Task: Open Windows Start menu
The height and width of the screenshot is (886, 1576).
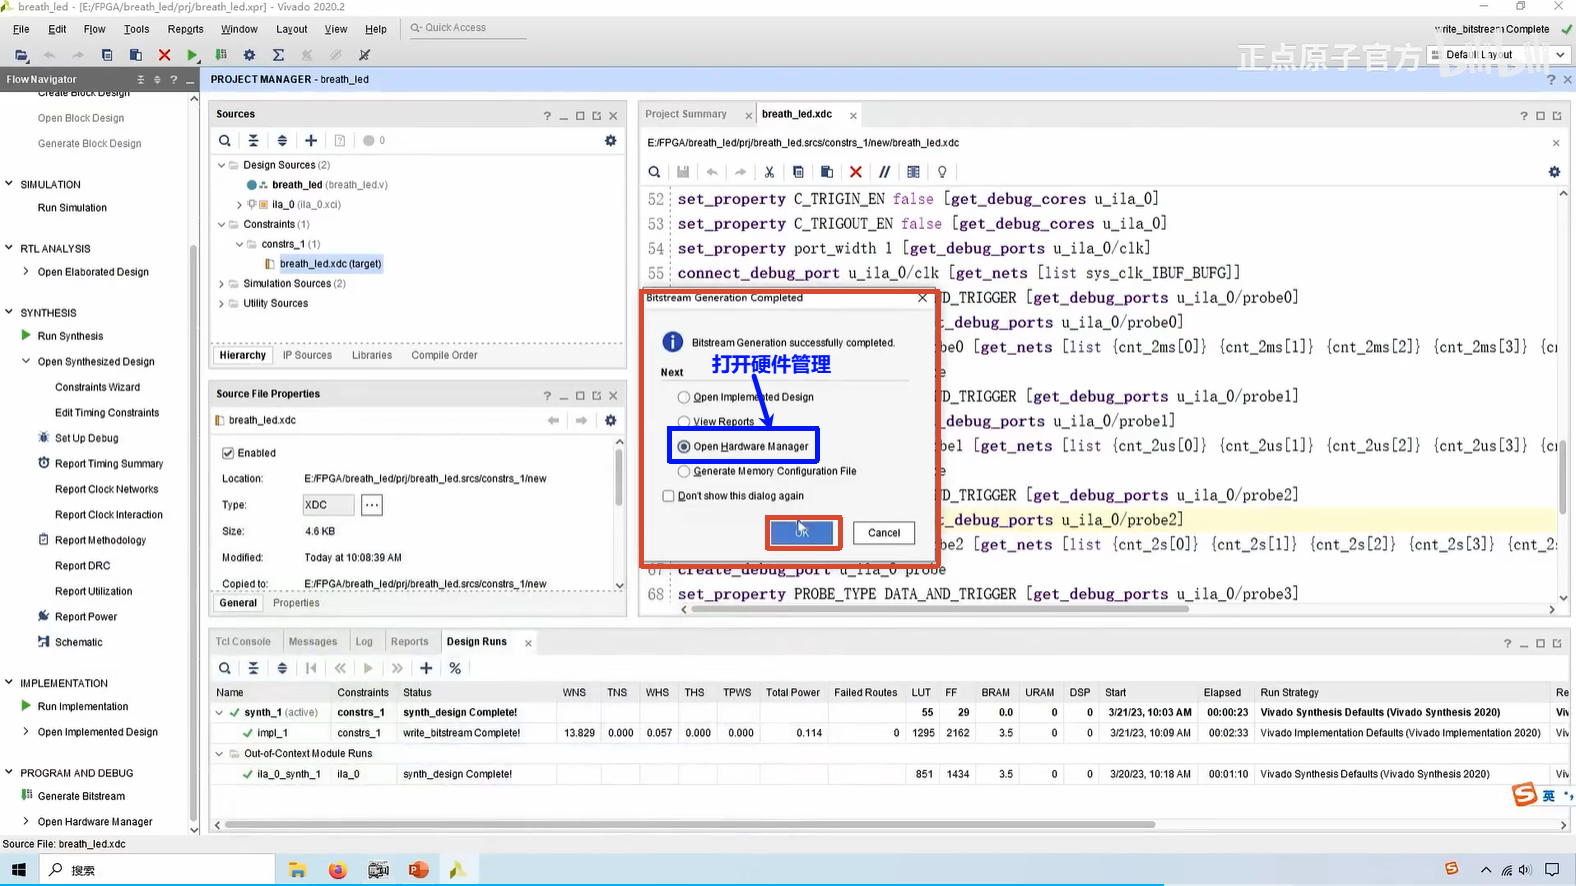Action: tap(19, 870)
